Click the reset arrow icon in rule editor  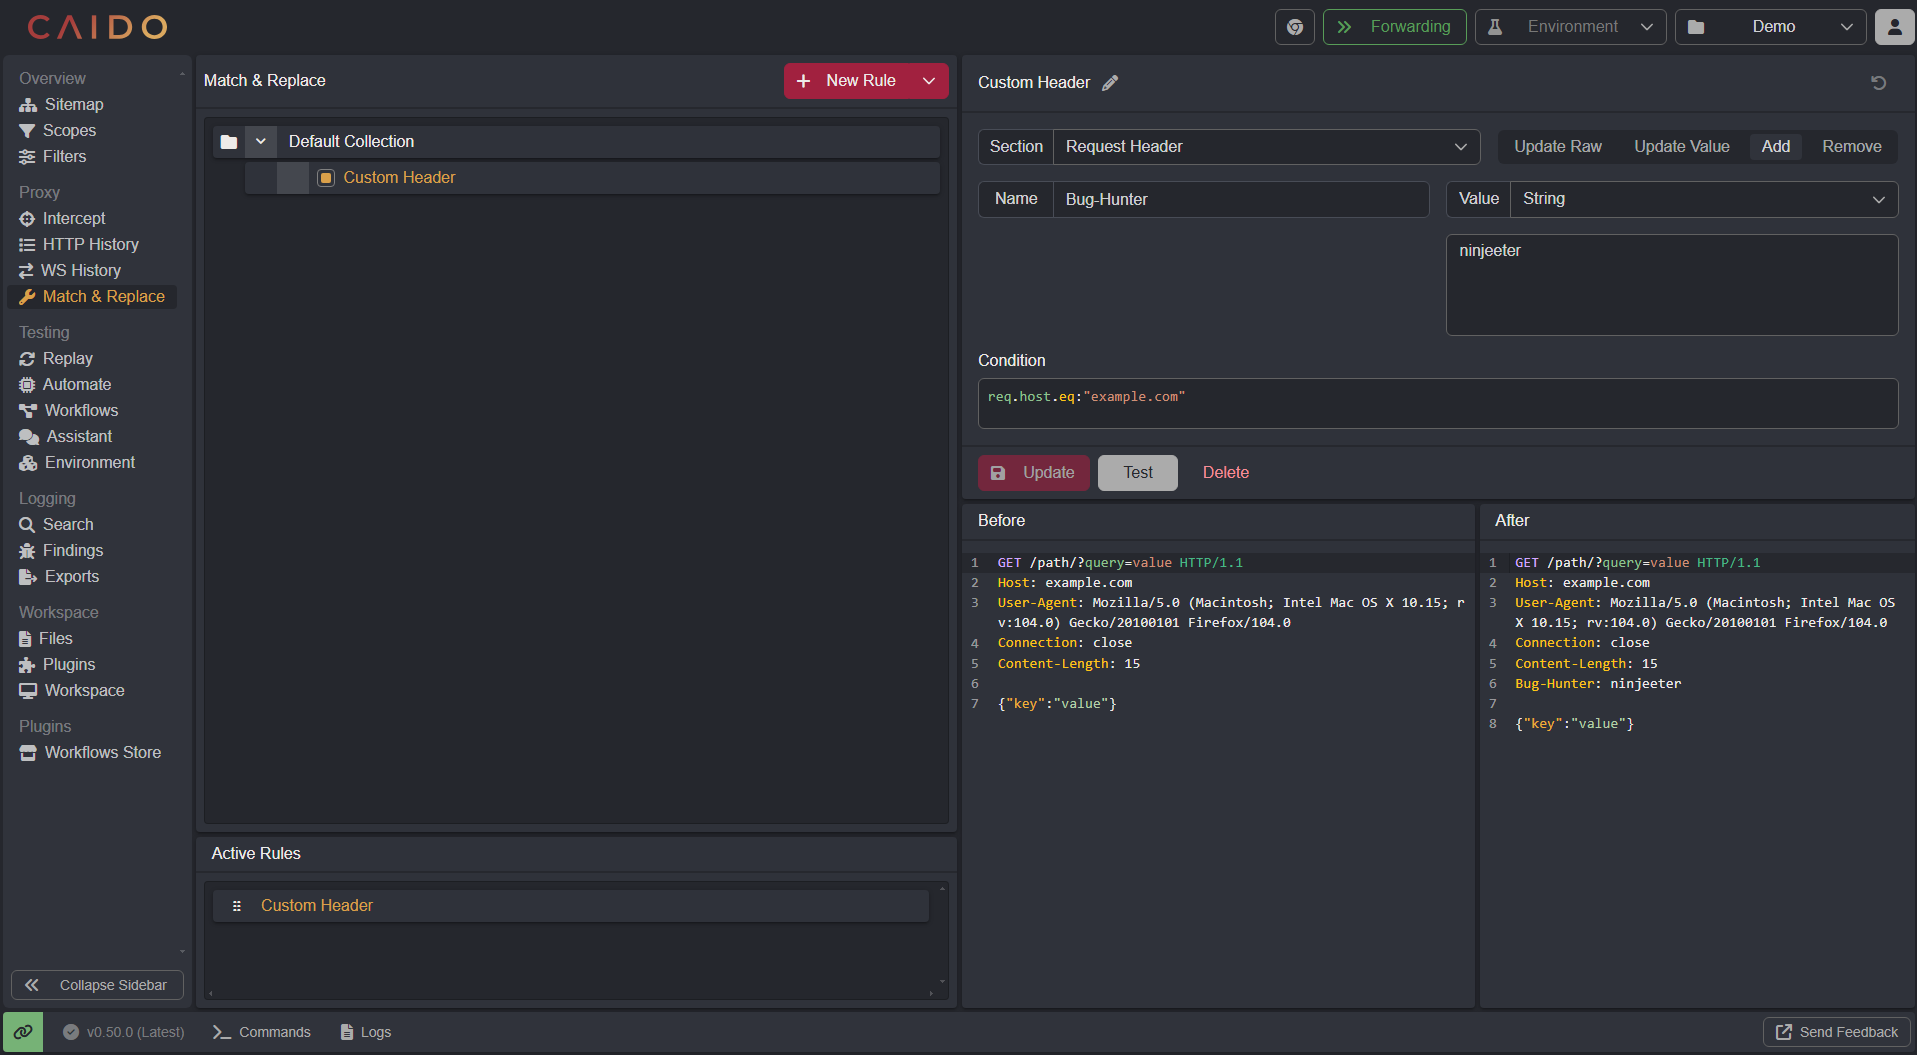[1878, 83]
